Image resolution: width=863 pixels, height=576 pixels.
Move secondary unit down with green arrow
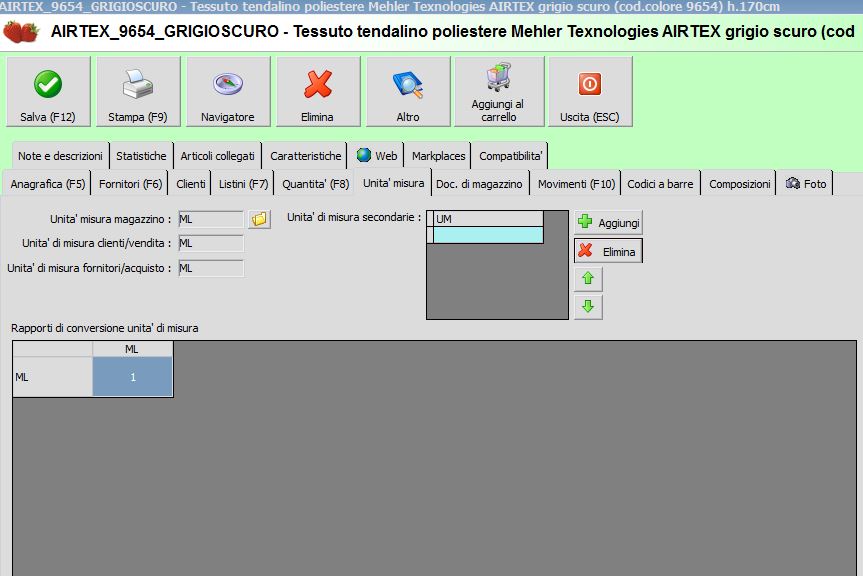(588, 306)
